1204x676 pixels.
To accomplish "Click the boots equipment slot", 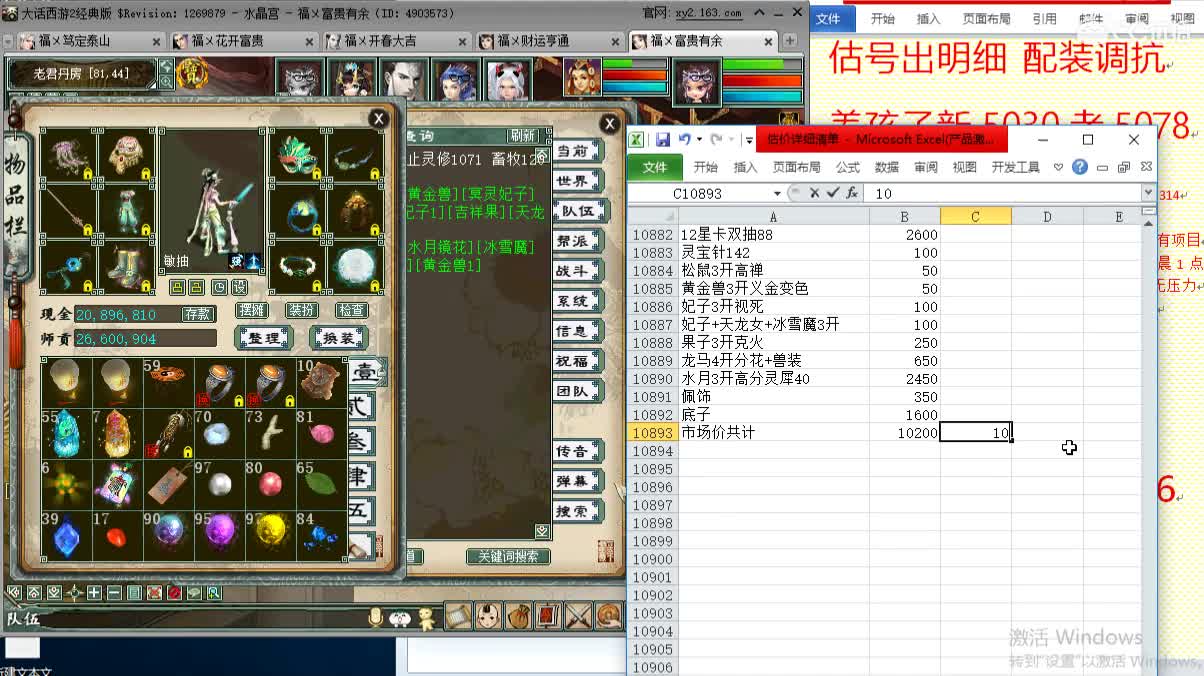I will 127,268.
